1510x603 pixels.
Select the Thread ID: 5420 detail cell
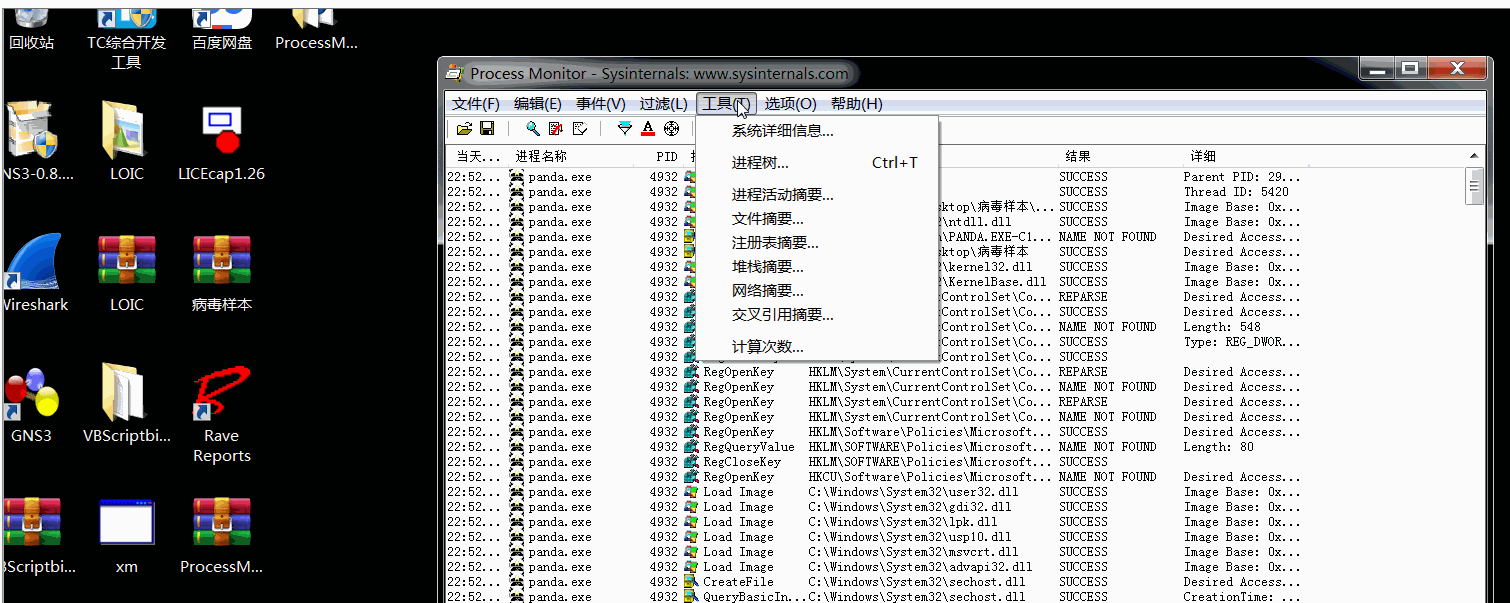[x=1236, y=192]
